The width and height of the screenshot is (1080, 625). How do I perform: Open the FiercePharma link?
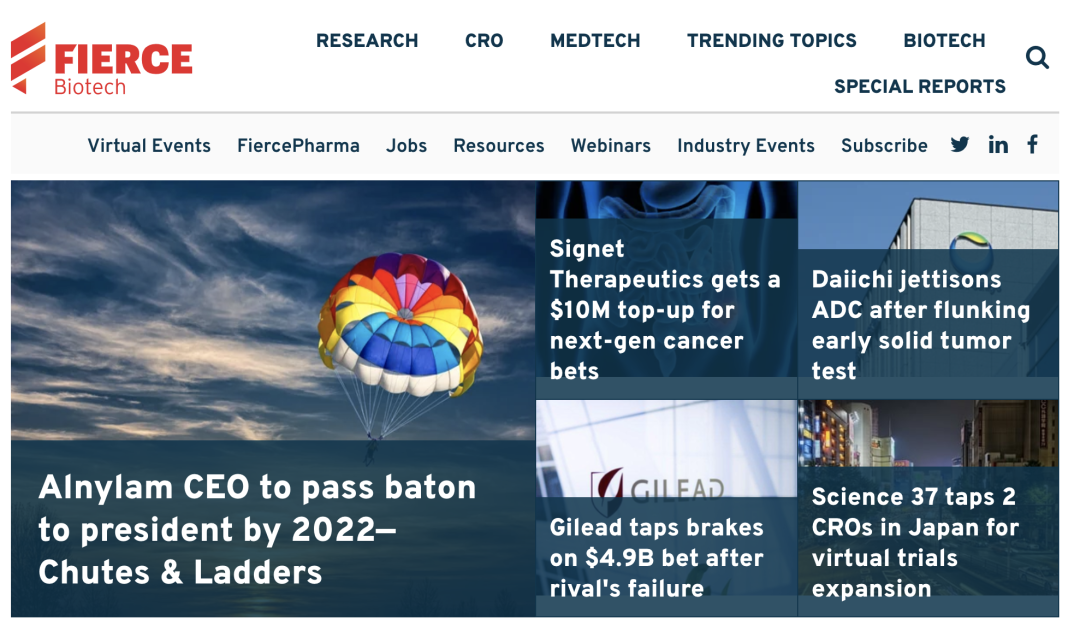coord(297,146)
